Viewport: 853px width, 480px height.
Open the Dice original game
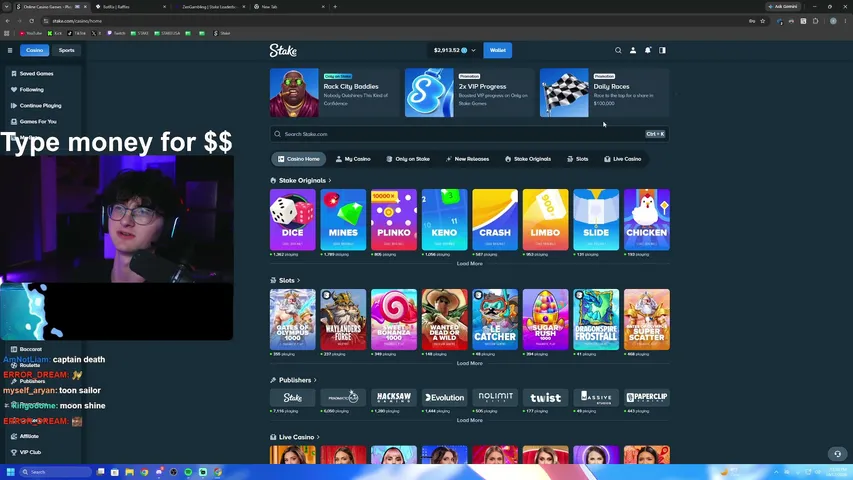coord(293,220)
